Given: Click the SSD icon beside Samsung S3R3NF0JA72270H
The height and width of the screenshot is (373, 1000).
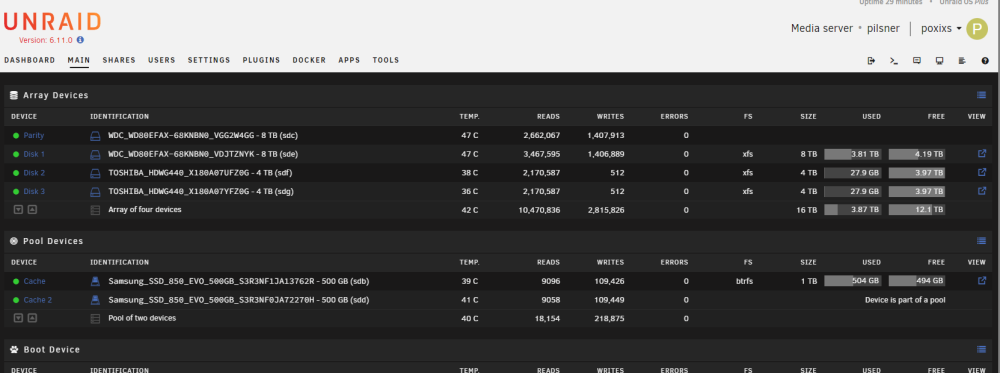Looking at the screenshot, I should coord(95,300).
